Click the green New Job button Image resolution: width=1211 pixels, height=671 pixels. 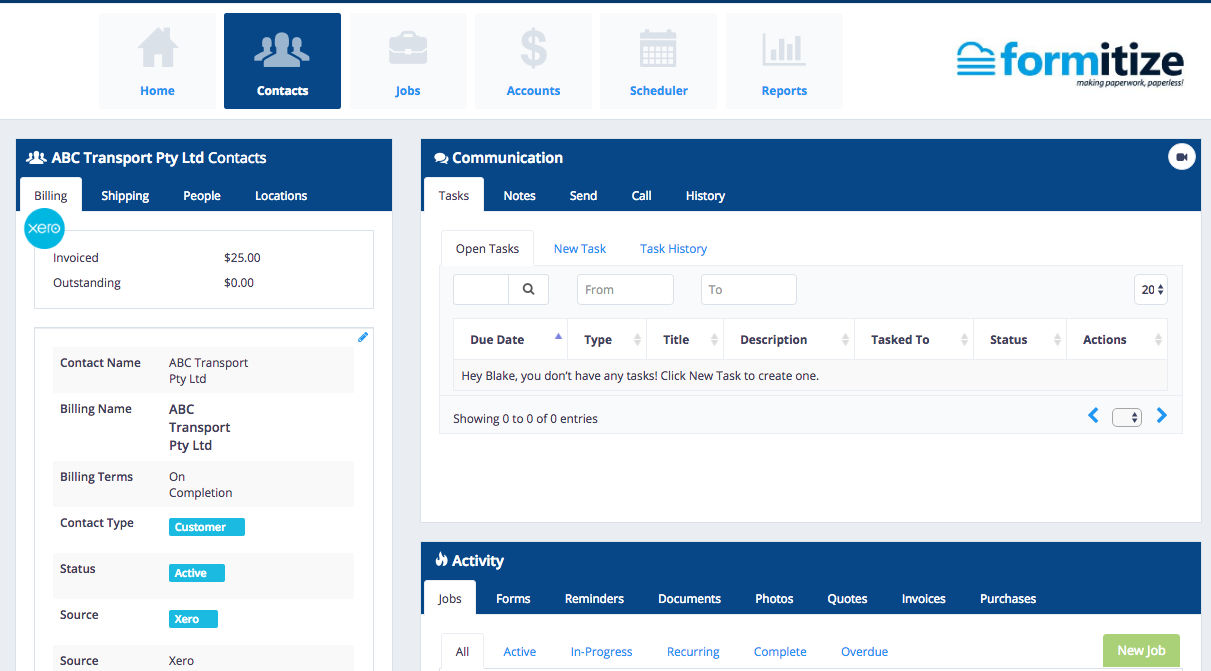point(1141,650)
